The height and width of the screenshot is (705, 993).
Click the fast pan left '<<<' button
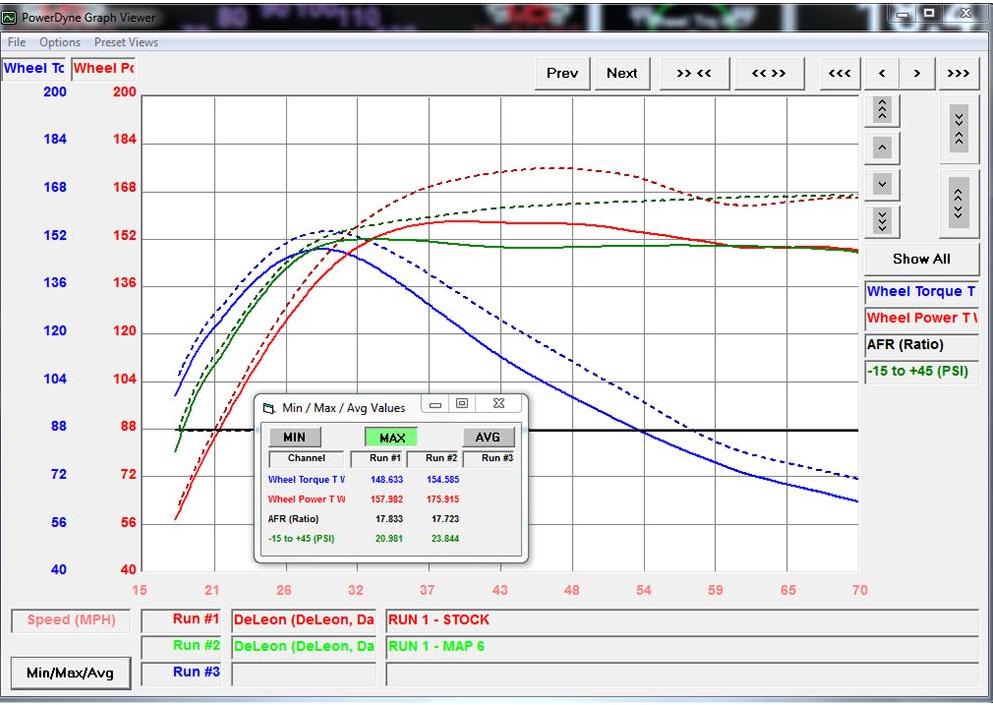pyautogui.click(x=840, y=73)
